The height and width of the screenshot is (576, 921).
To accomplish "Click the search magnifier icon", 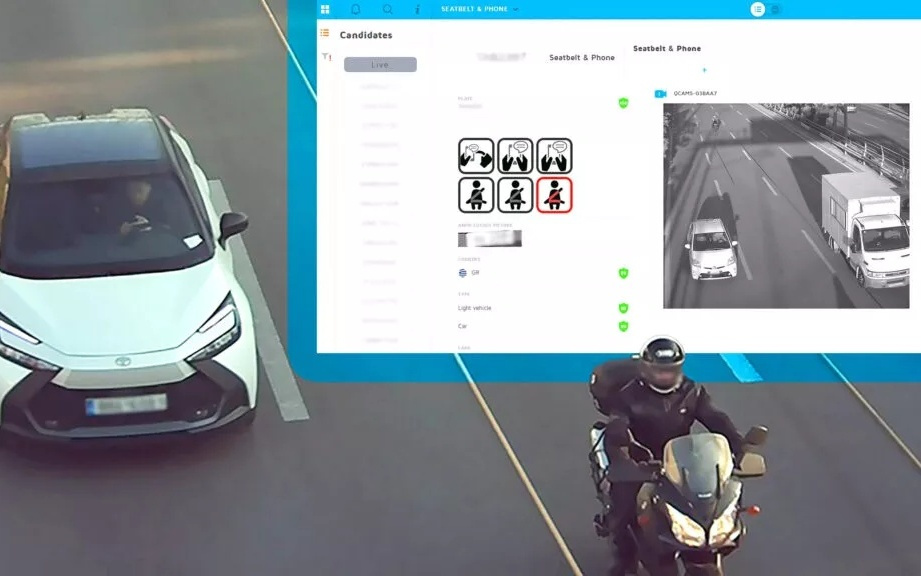I will click(x=387, y=9).
